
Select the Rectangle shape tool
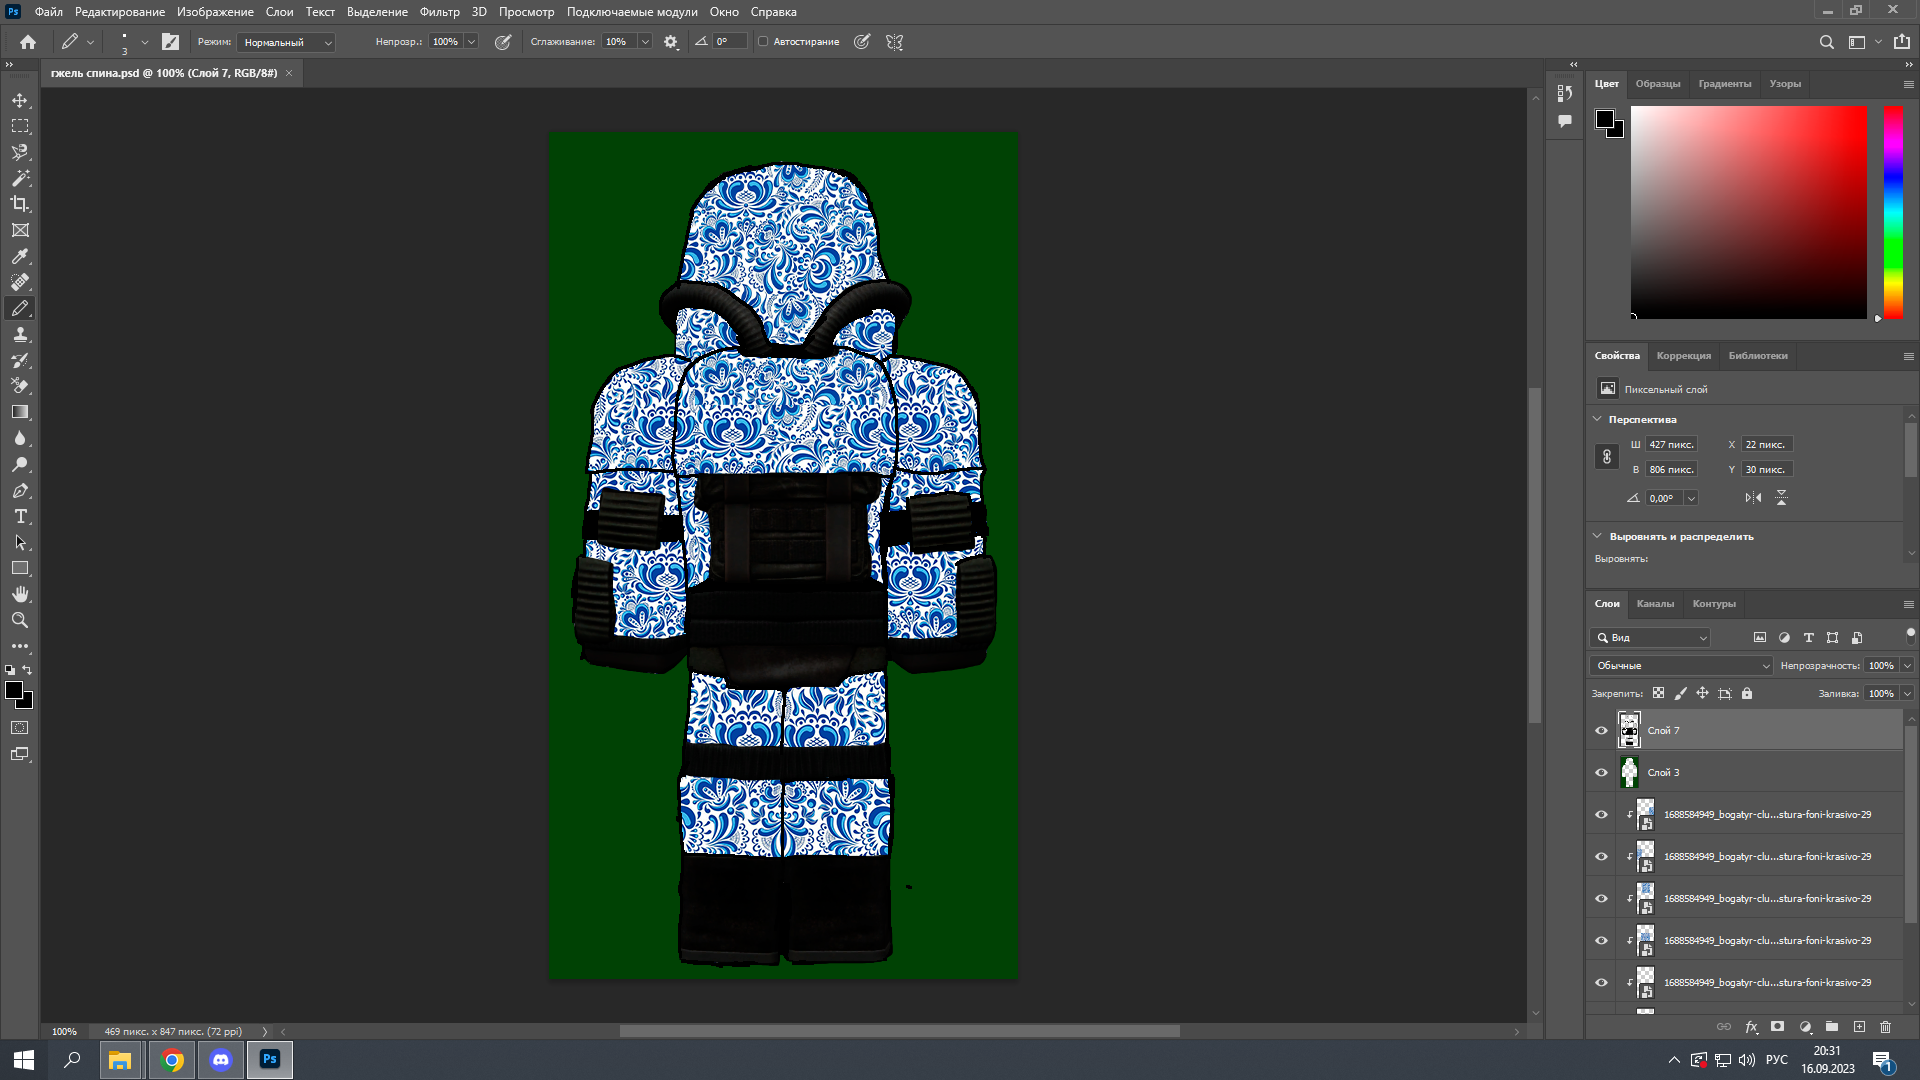(x=20, y=568)
